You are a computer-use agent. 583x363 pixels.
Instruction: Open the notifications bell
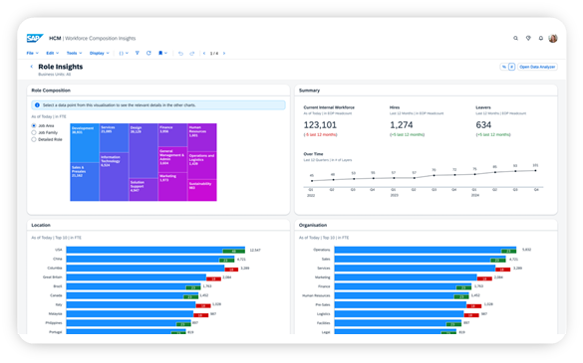(541, 38)
